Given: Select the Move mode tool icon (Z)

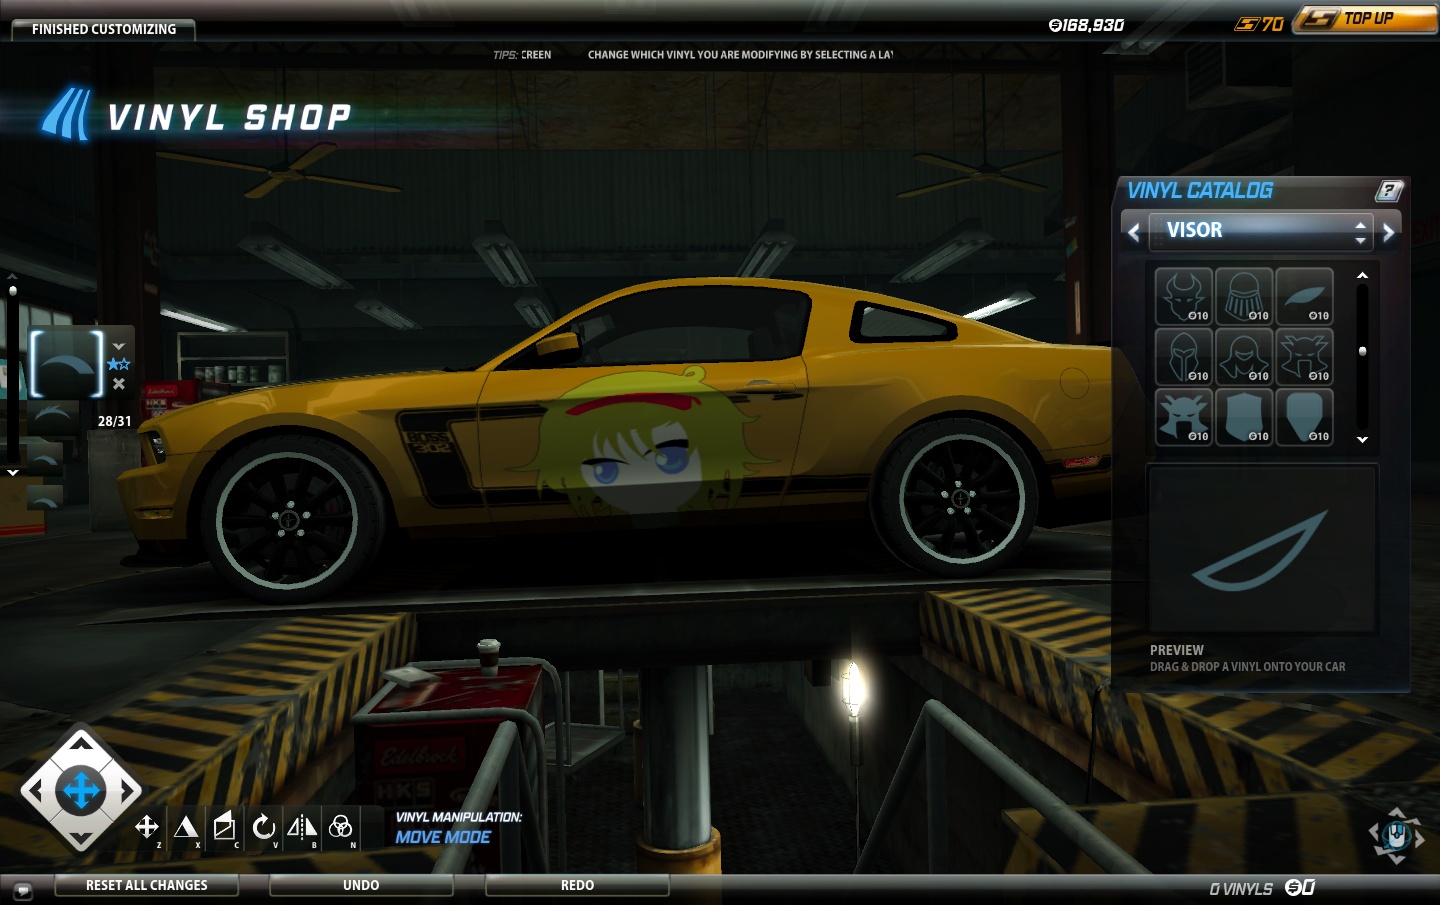Looking at the screenshot, I should click(x=147, y=827).
